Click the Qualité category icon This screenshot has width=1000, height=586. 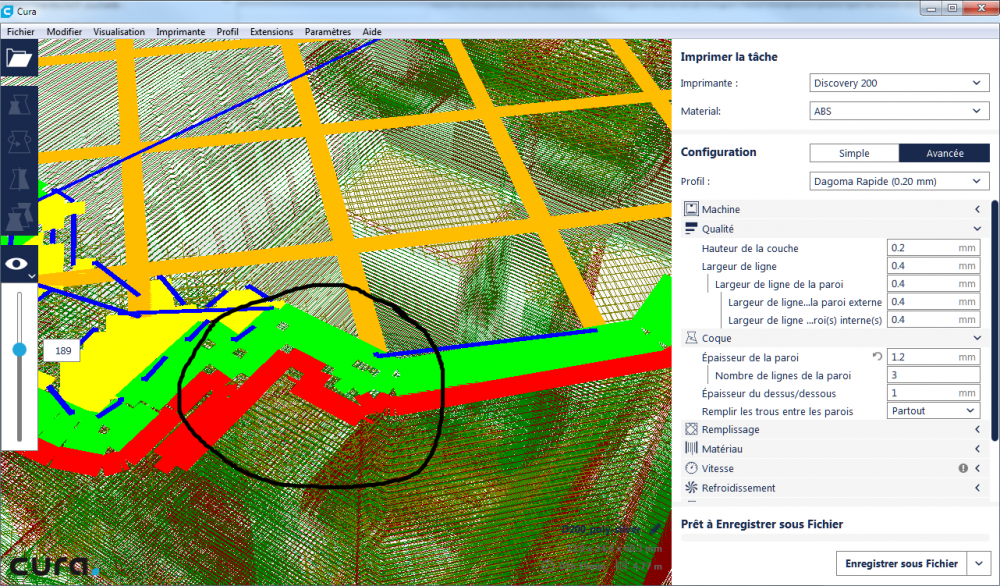tap(691, 228)
